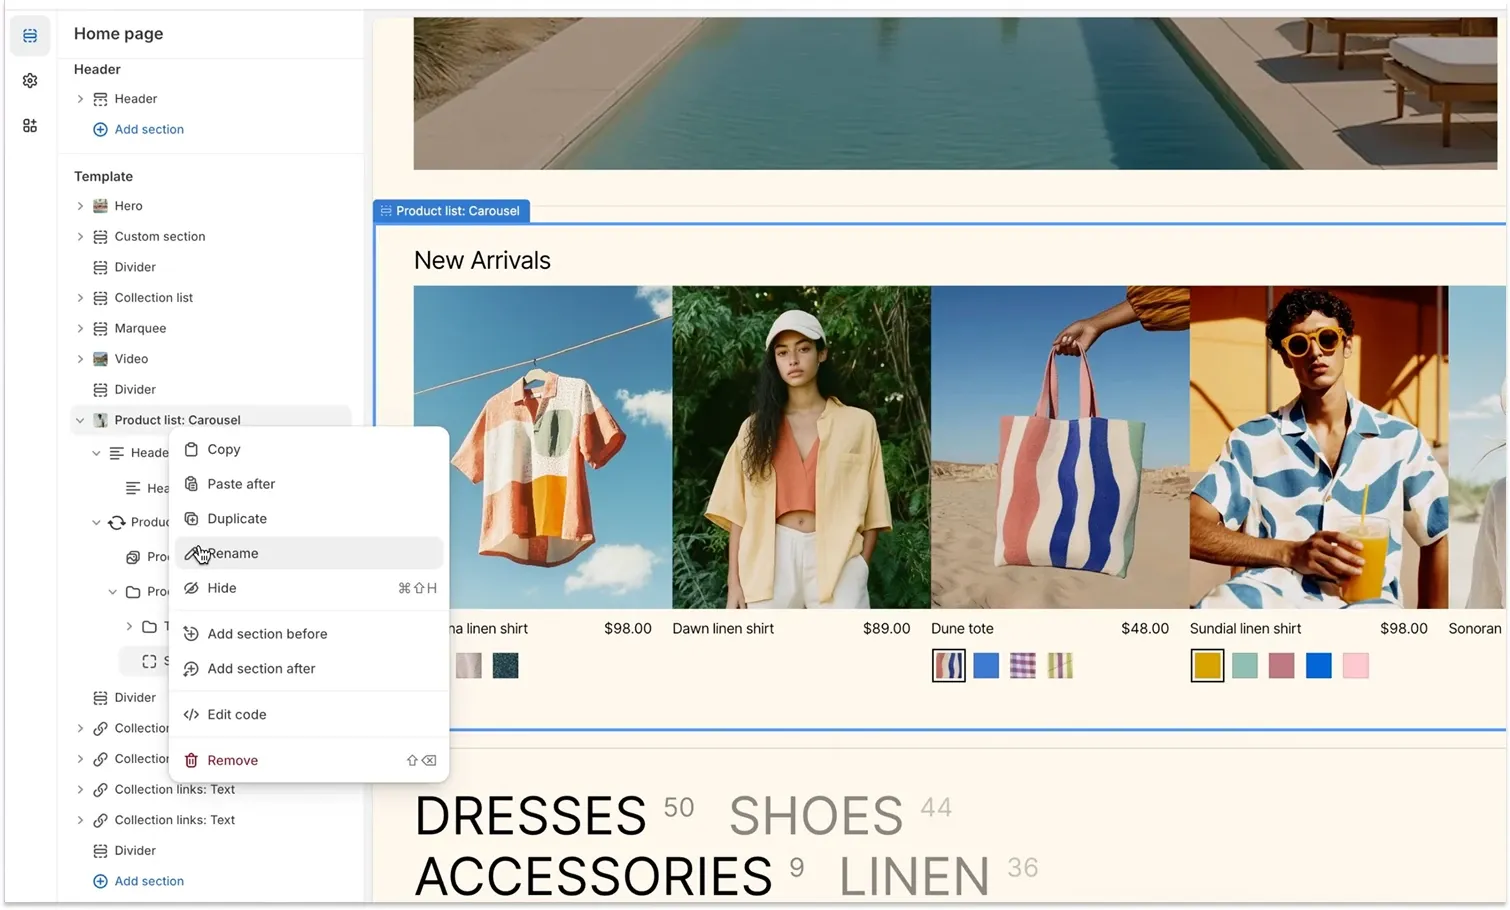
Task: Click the Video section icon in sidebar
Action: (100, 358)
